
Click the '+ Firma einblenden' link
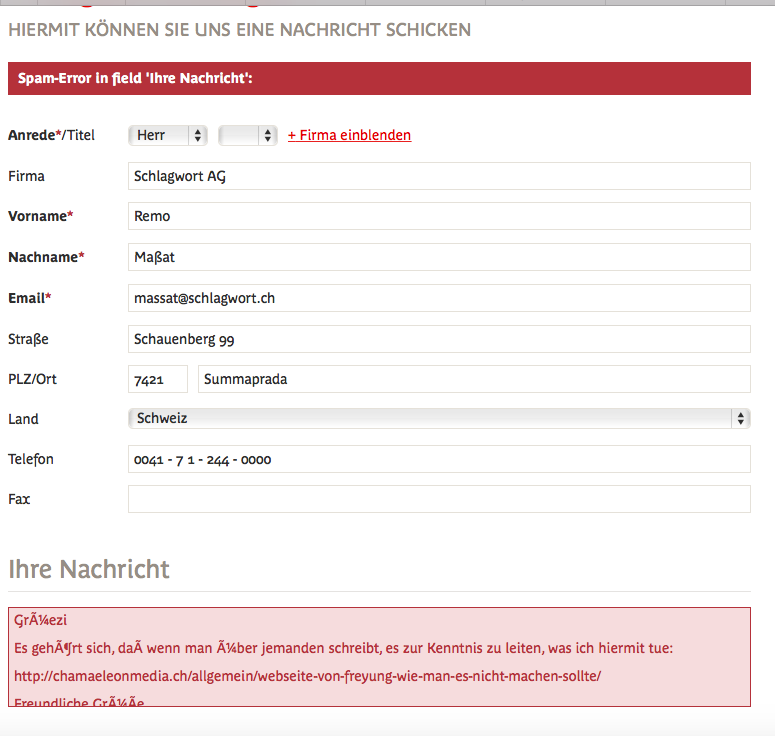pos(349,135)
